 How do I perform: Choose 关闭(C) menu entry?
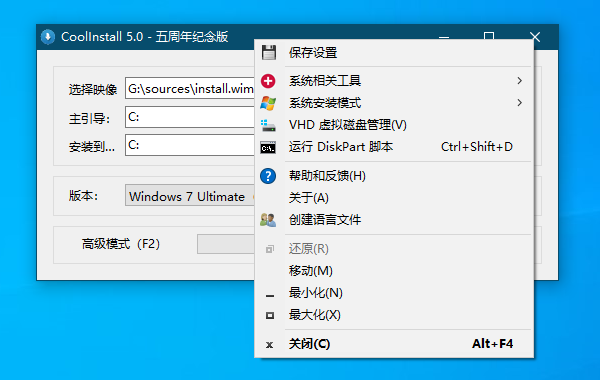click(394, 344)
